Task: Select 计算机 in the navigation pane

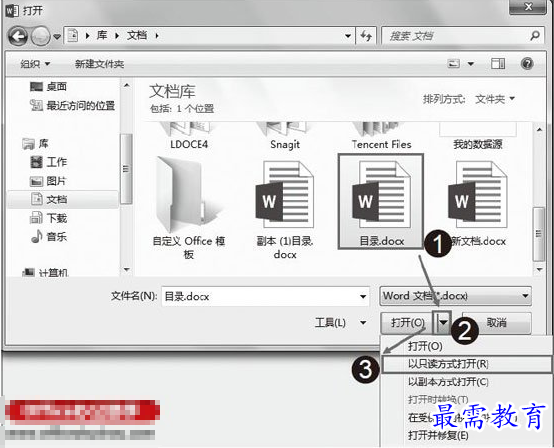Action: click(45, 272)
